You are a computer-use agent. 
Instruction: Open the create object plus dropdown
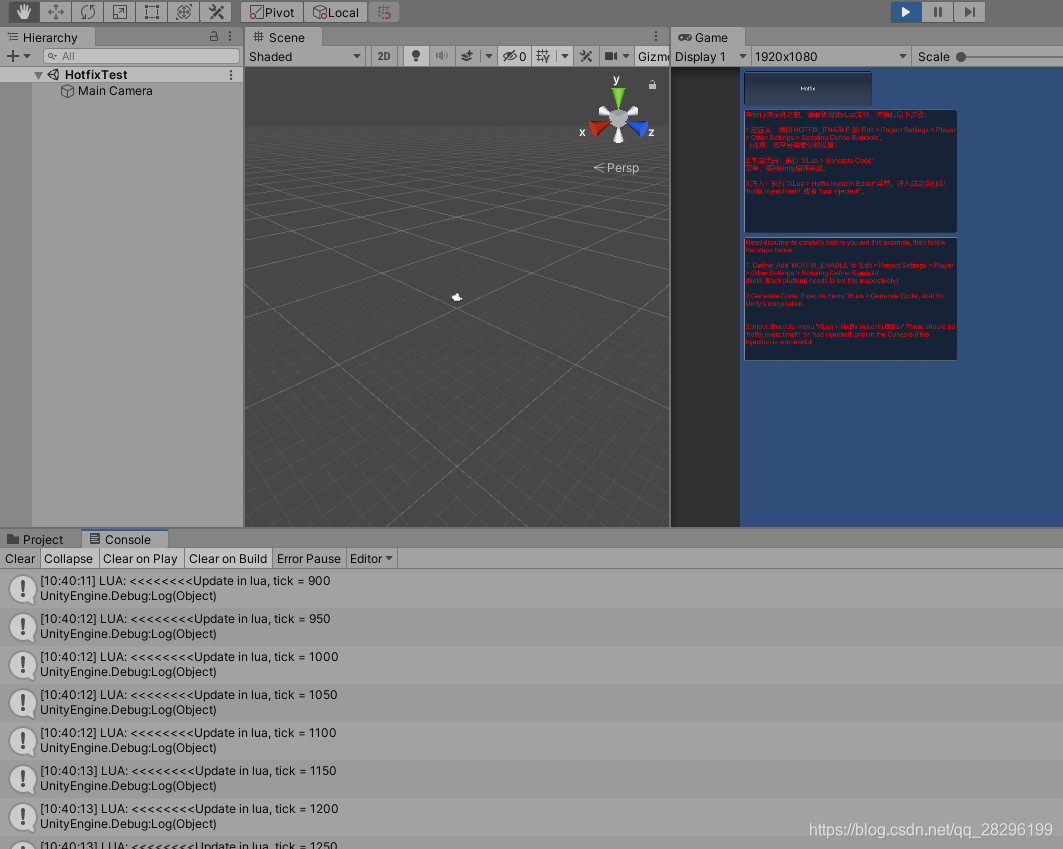tap(18, 56)
